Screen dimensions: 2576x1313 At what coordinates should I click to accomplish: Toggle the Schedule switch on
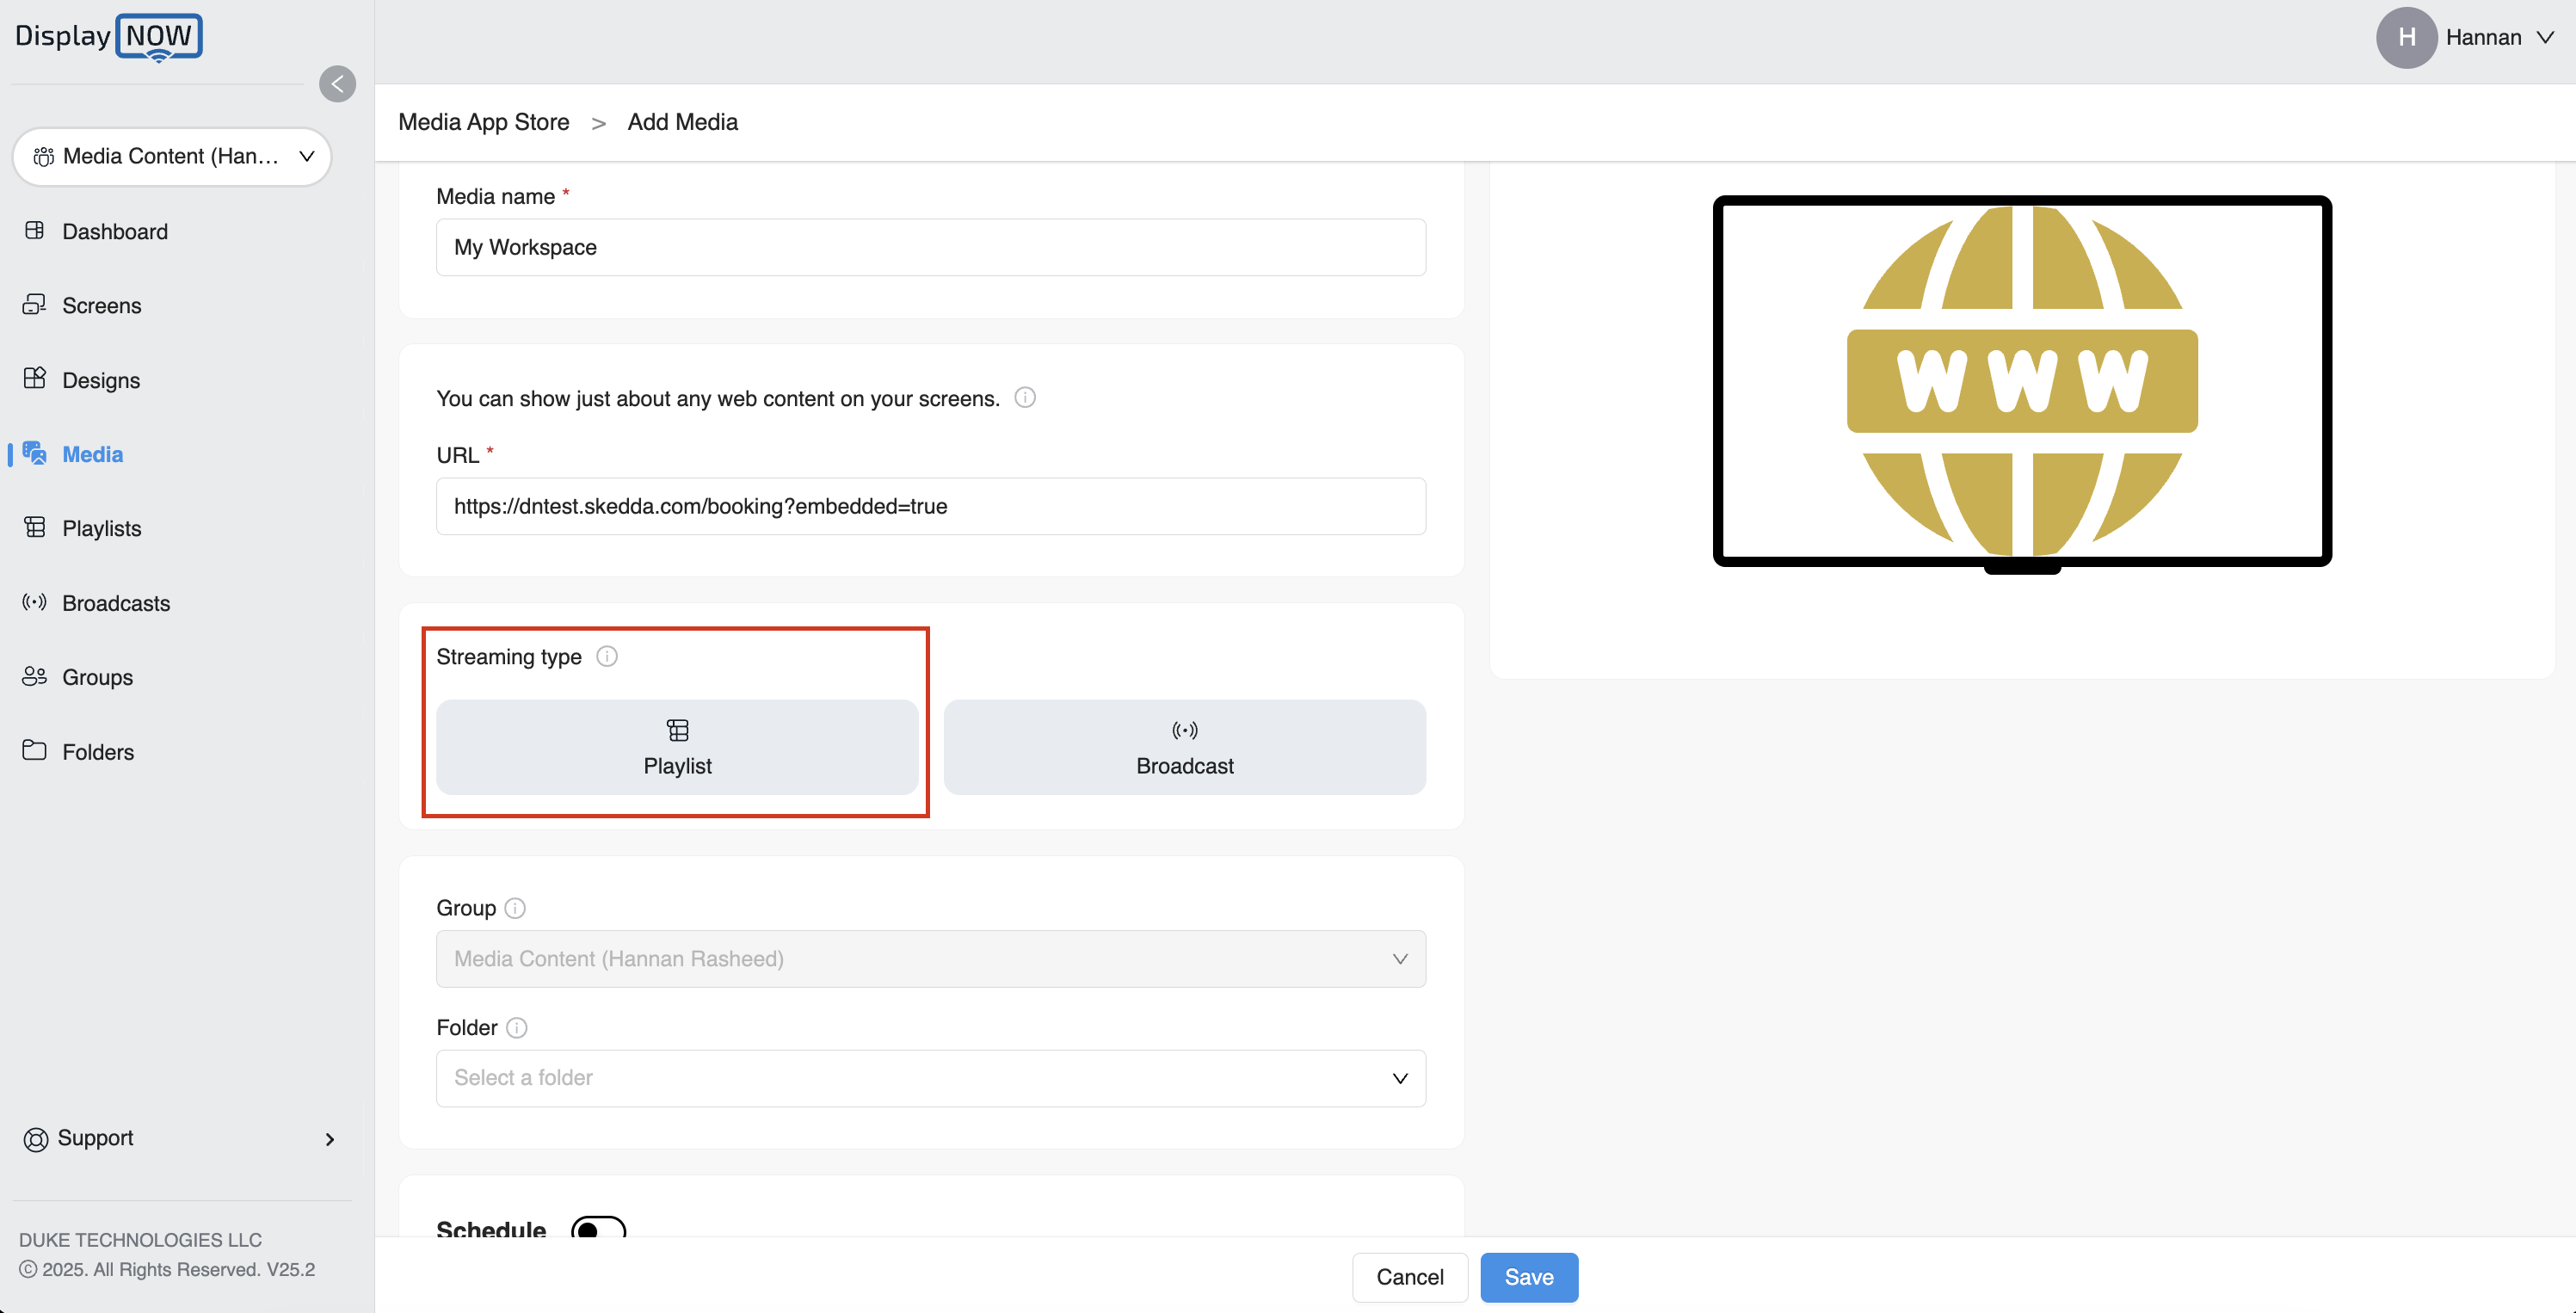point(598,1227)
